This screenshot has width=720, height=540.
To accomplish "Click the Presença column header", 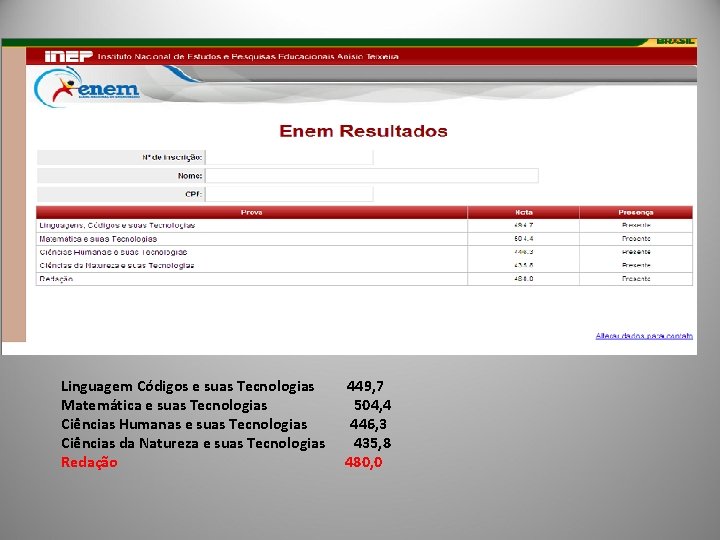I will tap(636, 212).
